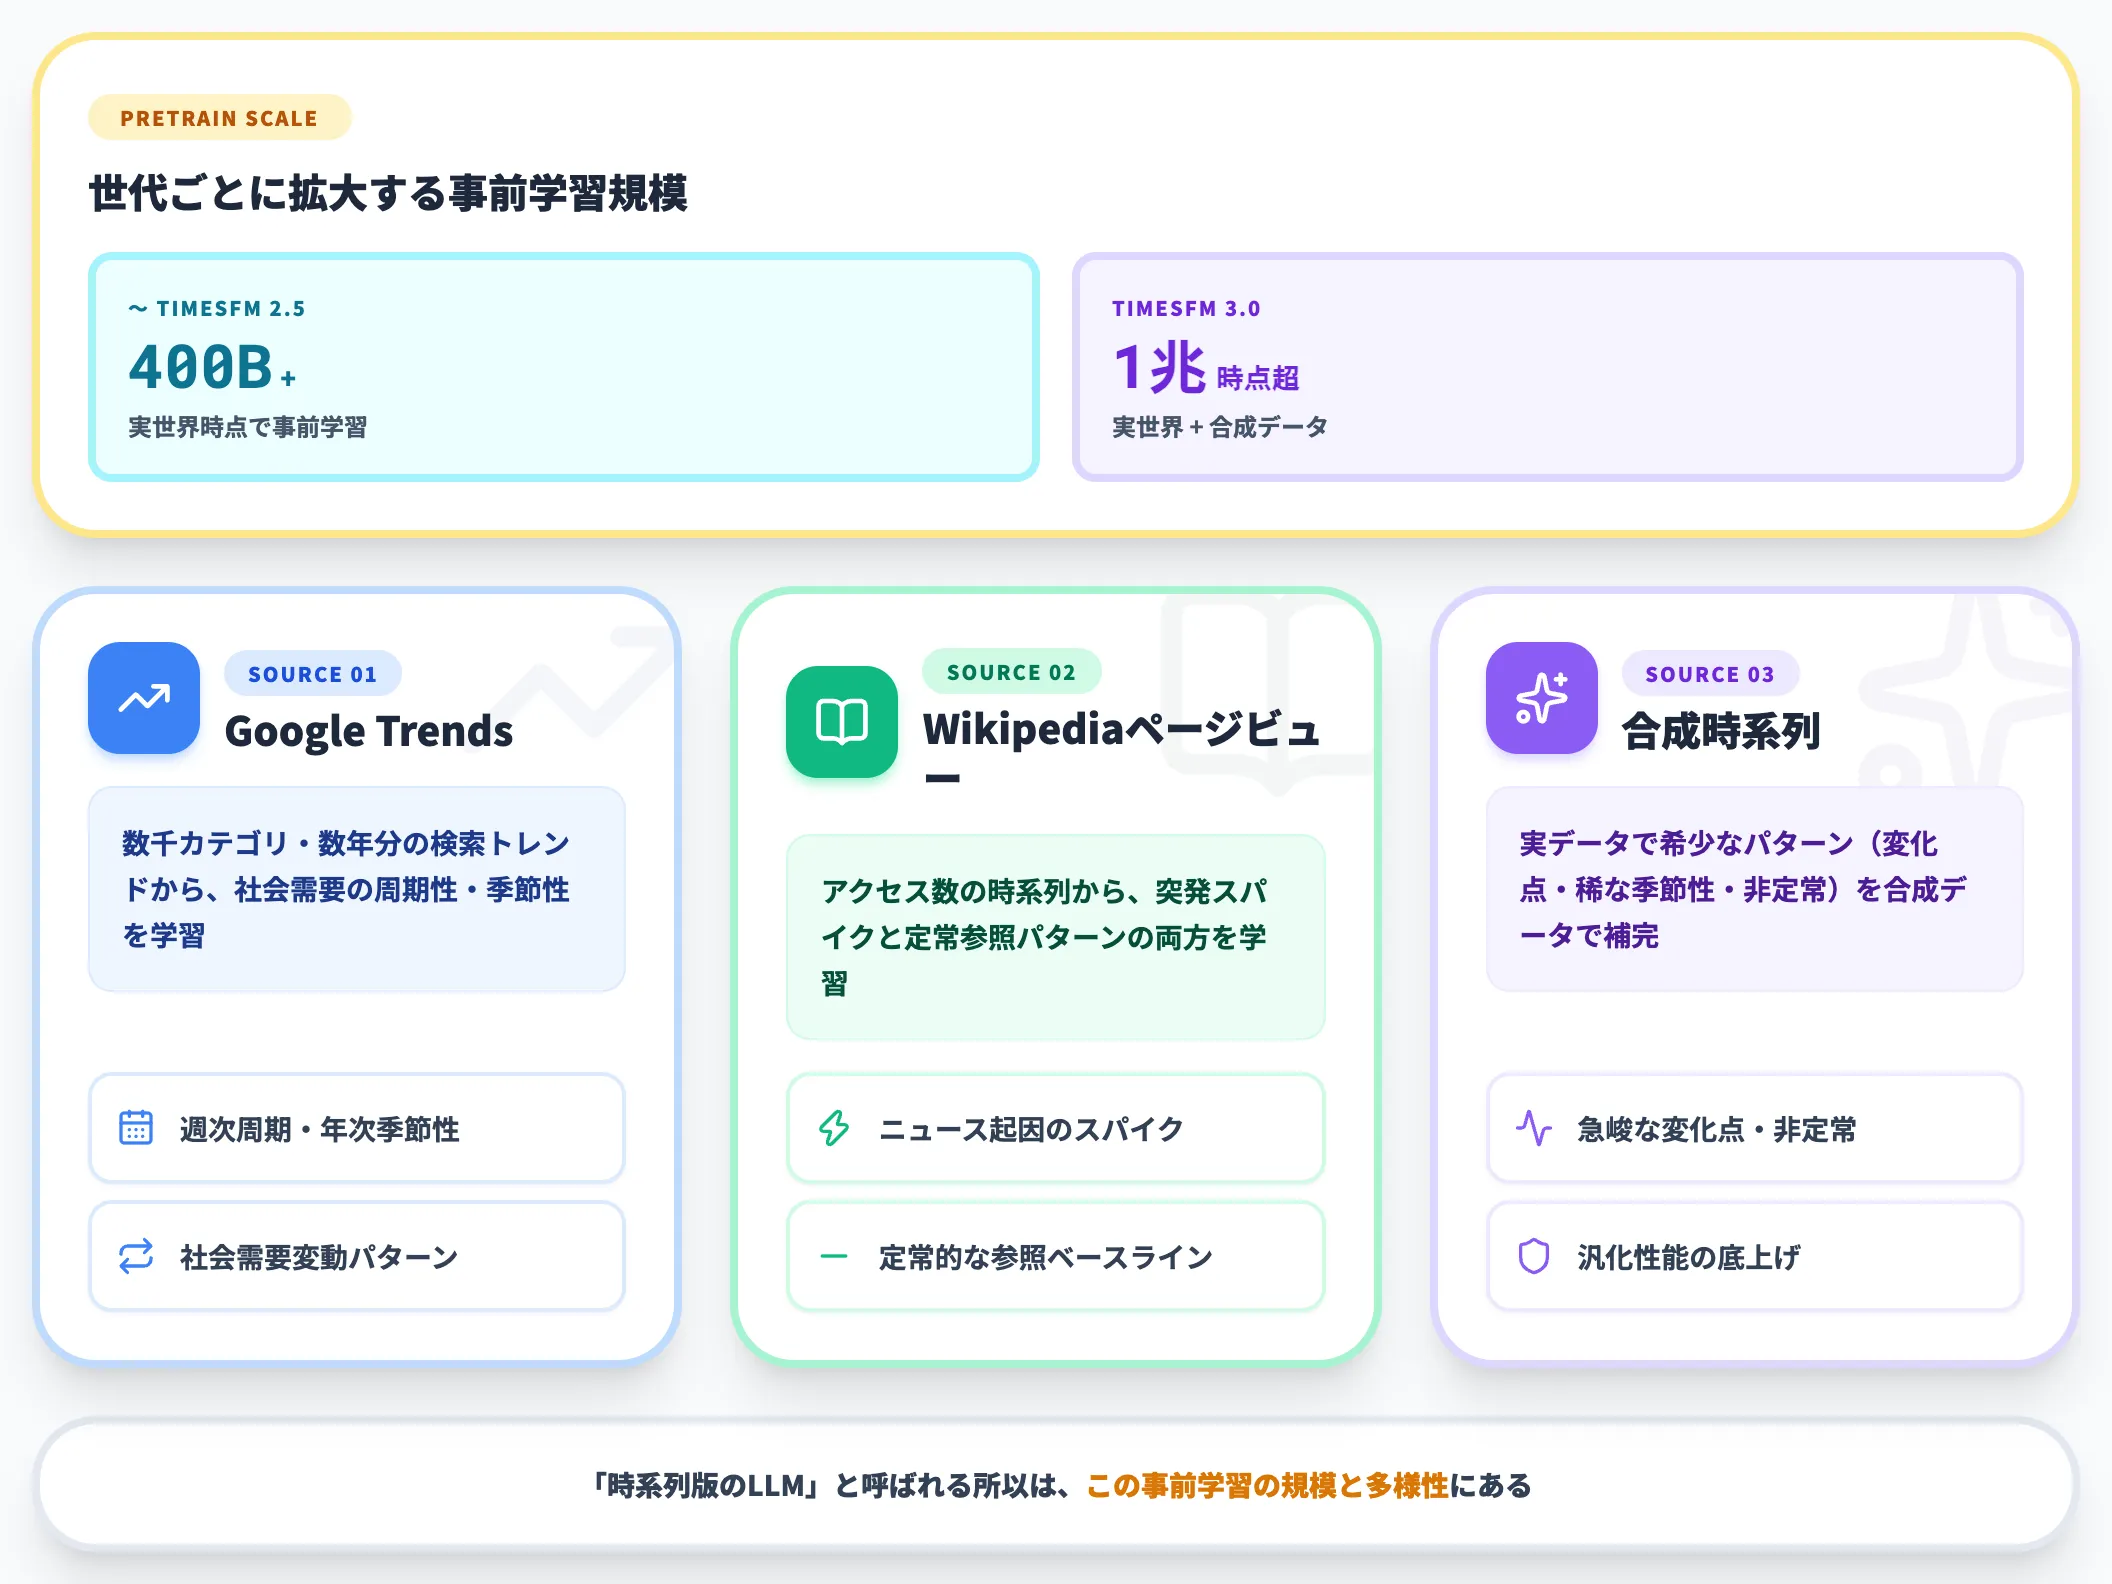The width and height of the screenshot is (2112, 1584).
Task: Click the pulse waveform icon beside 急峻な変化点・非定常
Action: click(x=1534, y=1128)
